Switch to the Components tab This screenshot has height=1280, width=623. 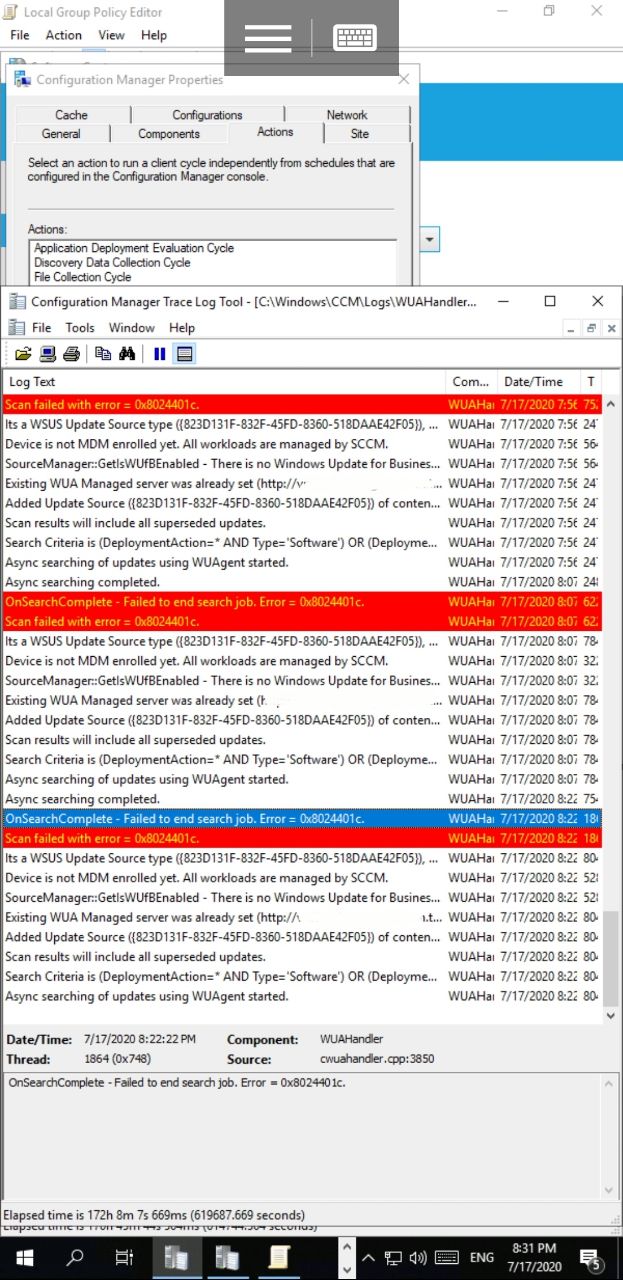[x=169, y=134]
